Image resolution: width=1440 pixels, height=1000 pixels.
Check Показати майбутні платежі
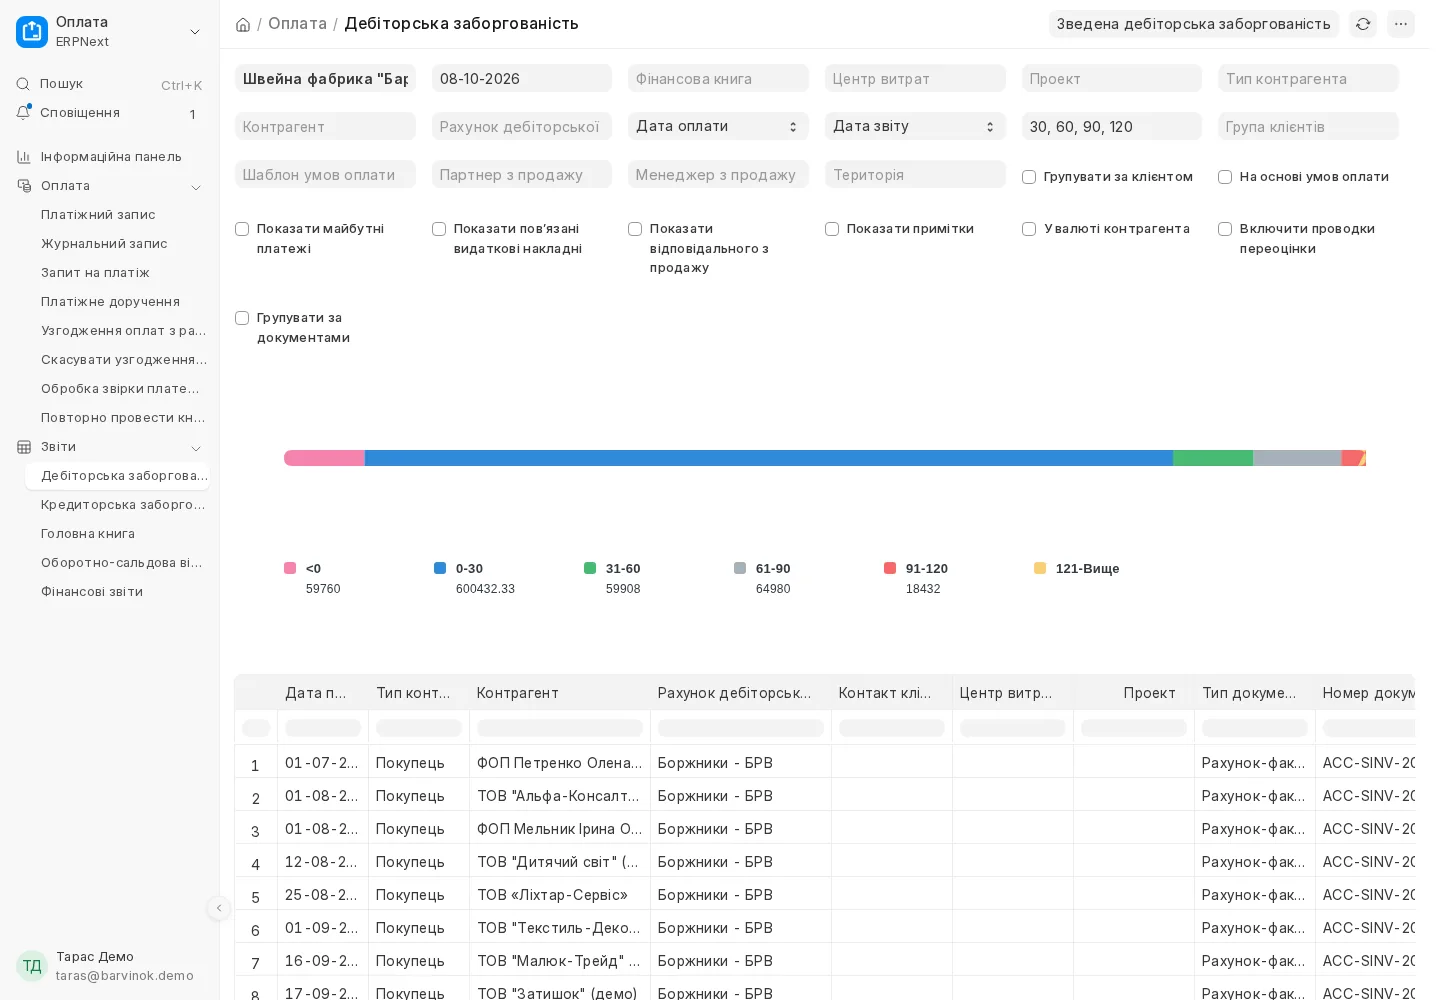tap(242, 229)
